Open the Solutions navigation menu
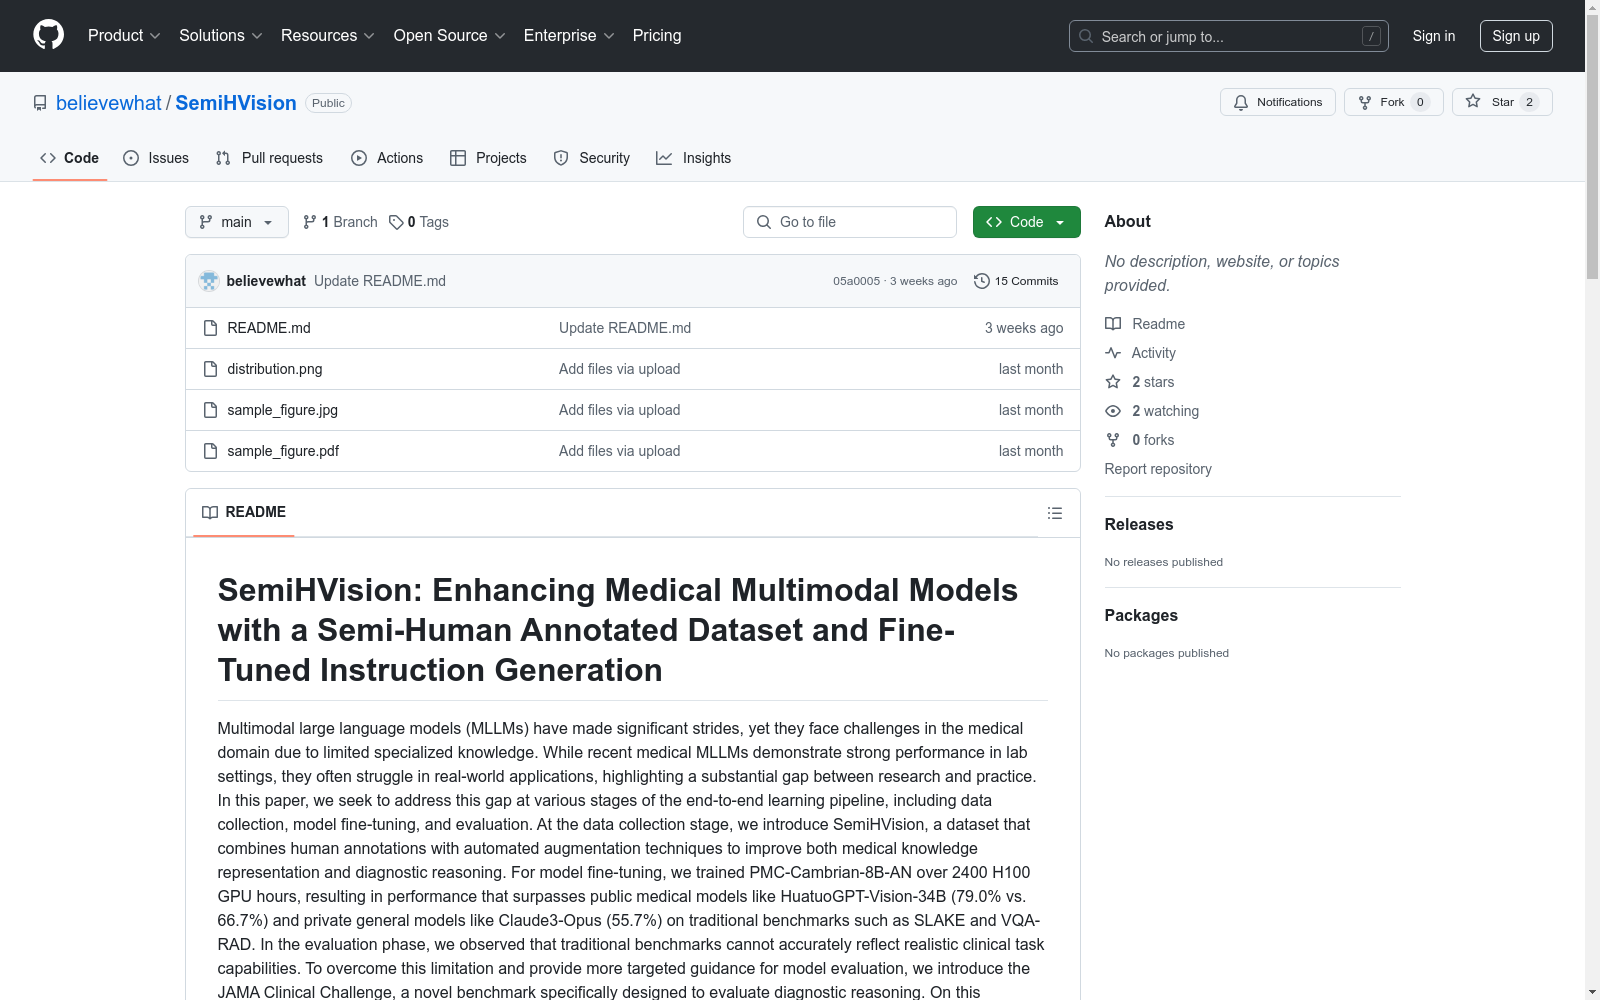This screenshot has height=1000, width=1600. point(220,35)
